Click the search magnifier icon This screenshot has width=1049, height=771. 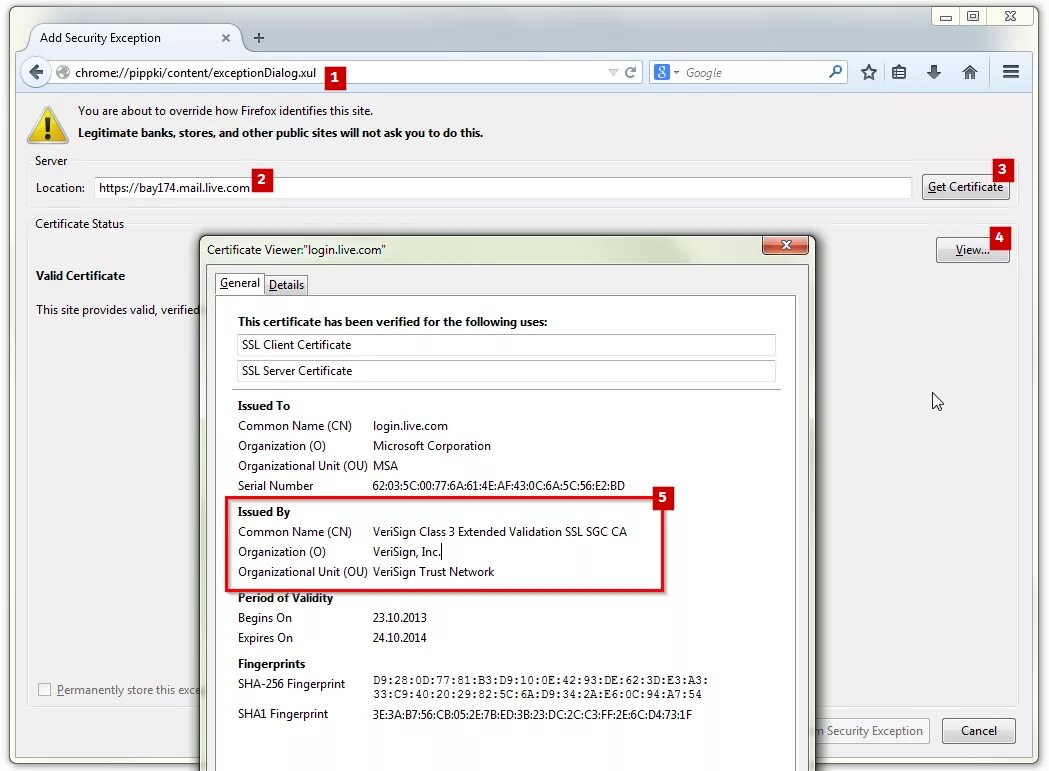click(x=835, y=72)
